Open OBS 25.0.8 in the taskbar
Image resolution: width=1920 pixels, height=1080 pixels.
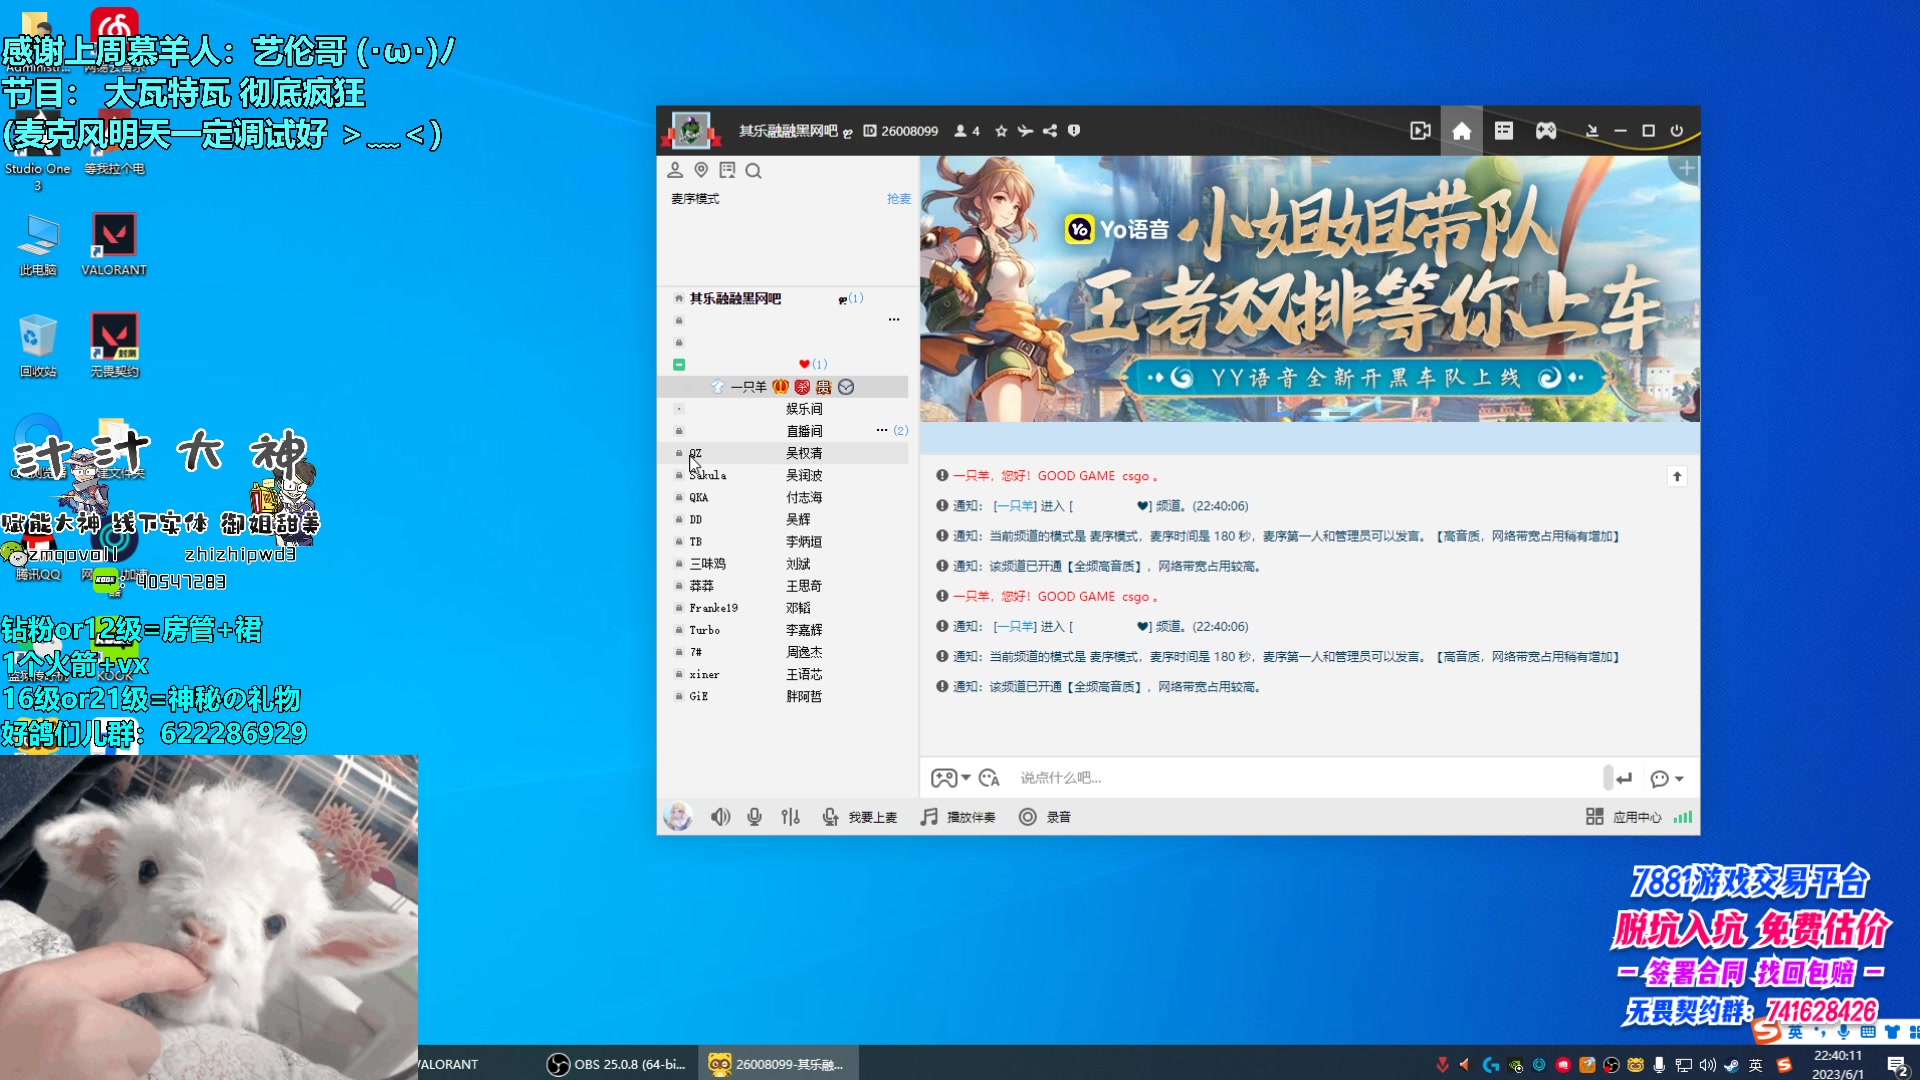click(x=618, y=1064)
